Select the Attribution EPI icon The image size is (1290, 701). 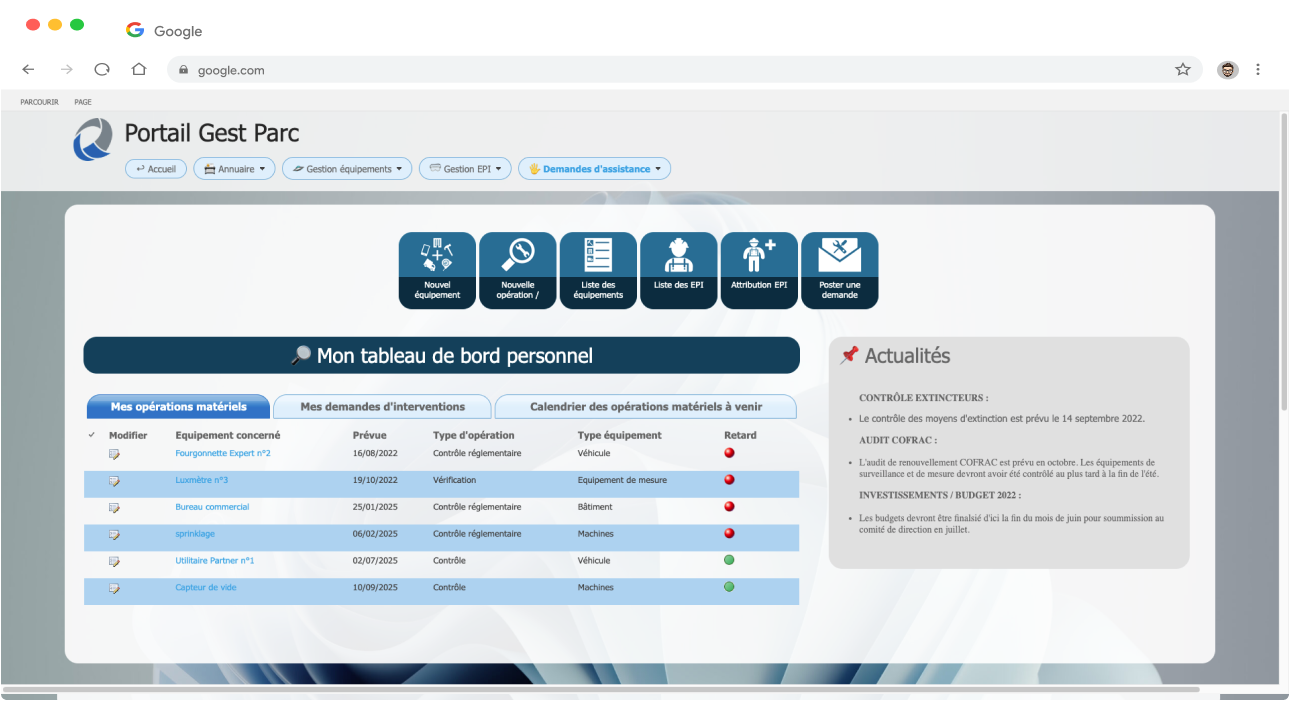pos(759,270)
